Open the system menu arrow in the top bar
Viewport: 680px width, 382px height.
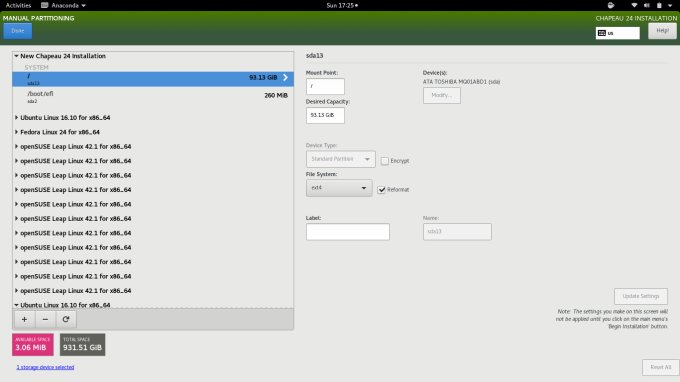pyautogui.click(x=670, y=6)
